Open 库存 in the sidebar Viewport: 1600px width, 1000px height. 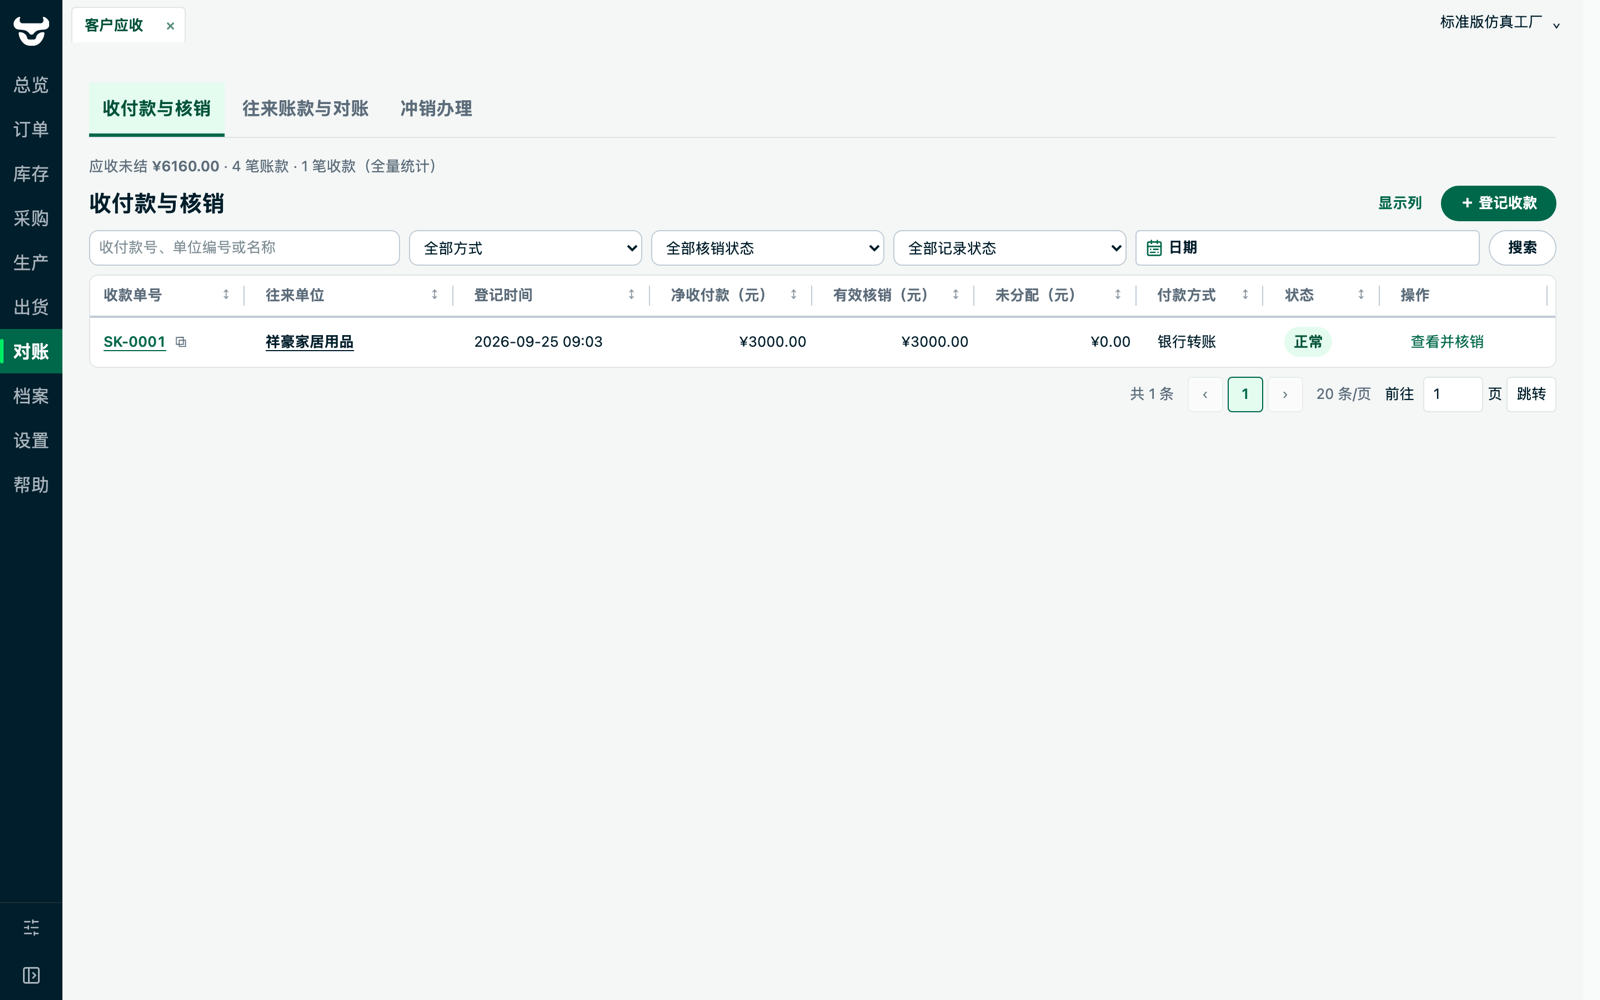pyautogui.click(x=31, y=174)
